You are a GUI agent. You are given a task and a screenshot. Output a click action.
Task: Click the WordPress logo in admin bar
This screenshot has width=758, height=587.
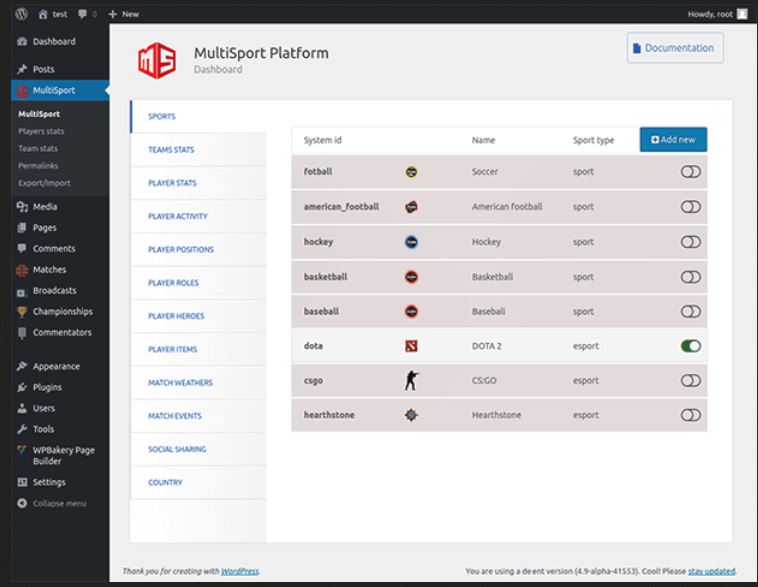click(x=22, y=14)
